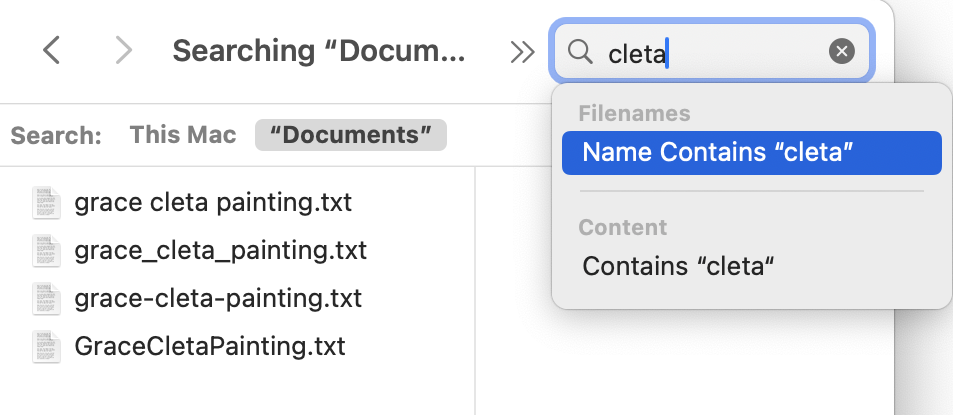The width and height of the screenshot is (953, 415).
Task: Click the Filenames section header in suggestions
Action: click(635, 114)
